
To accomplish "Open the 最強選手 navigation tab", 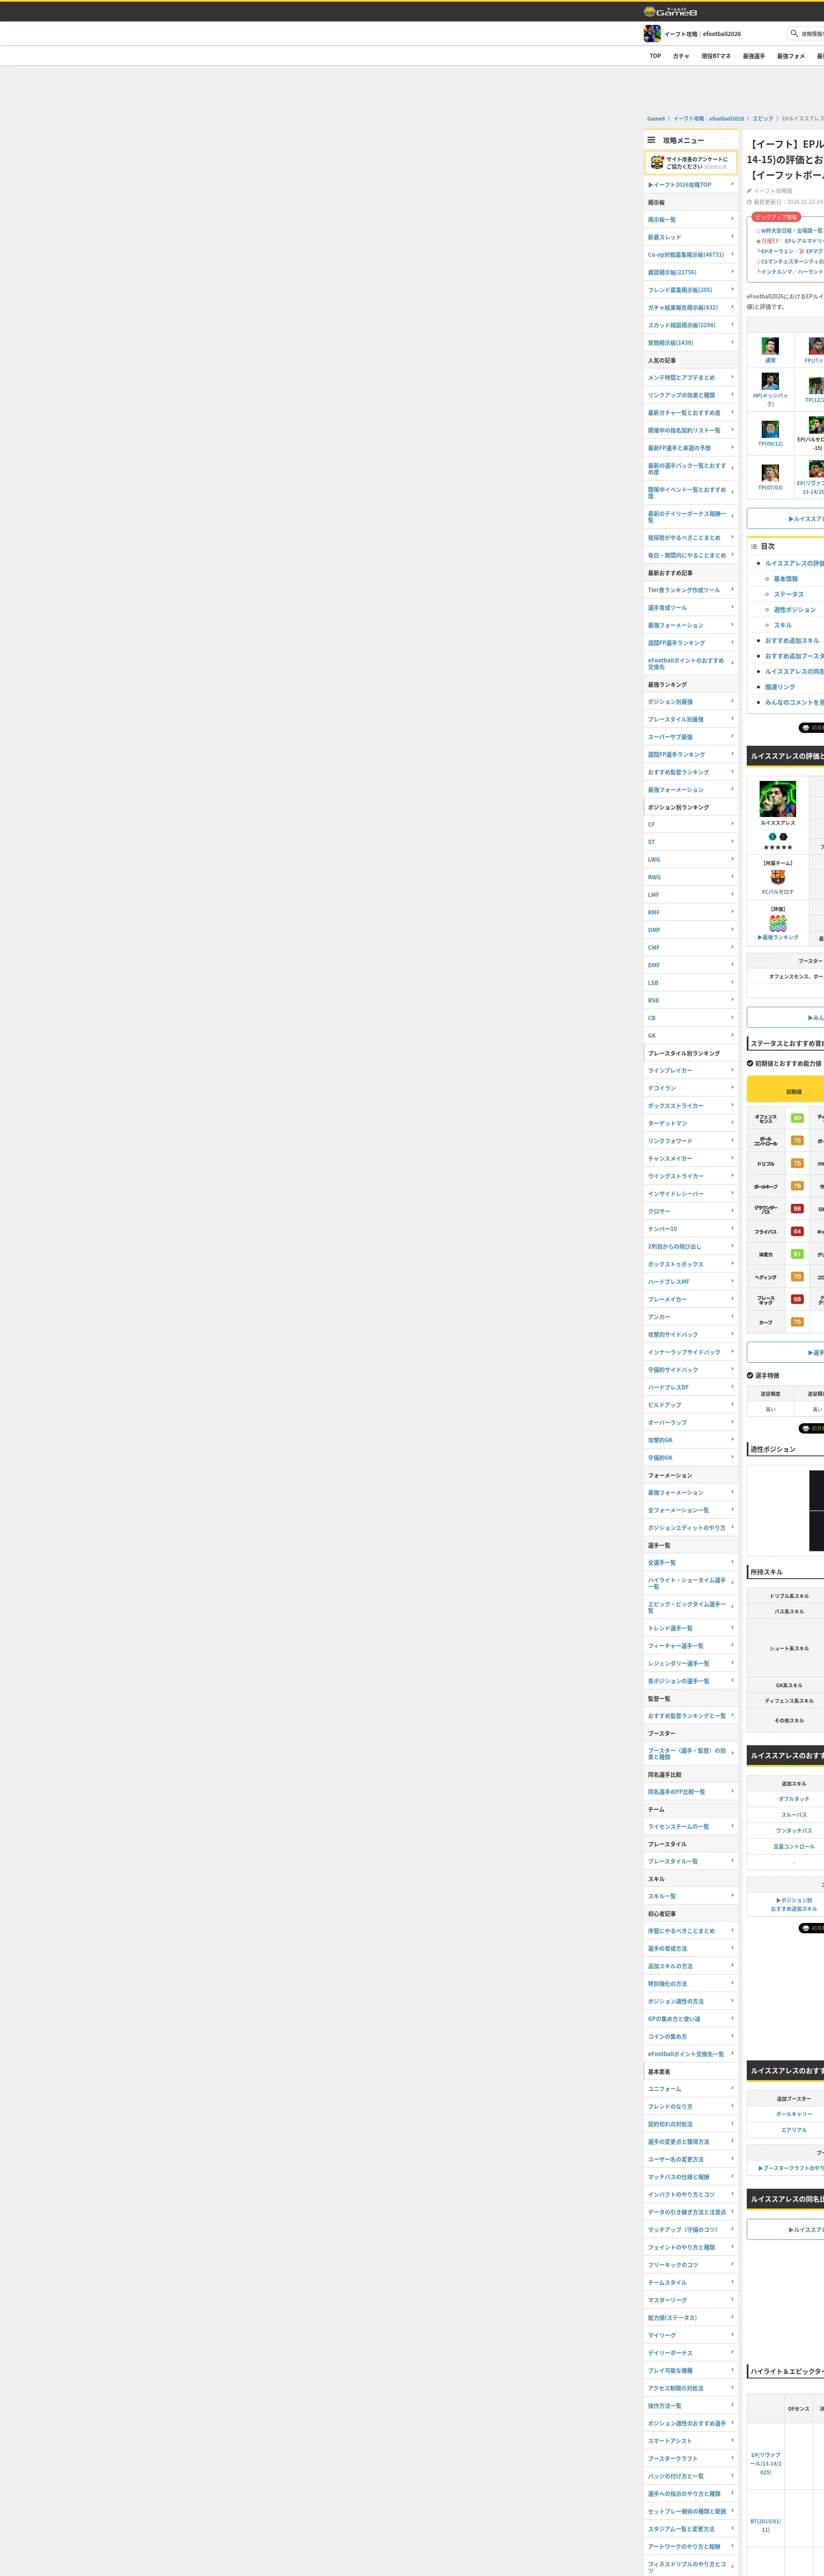I will 753,56.
